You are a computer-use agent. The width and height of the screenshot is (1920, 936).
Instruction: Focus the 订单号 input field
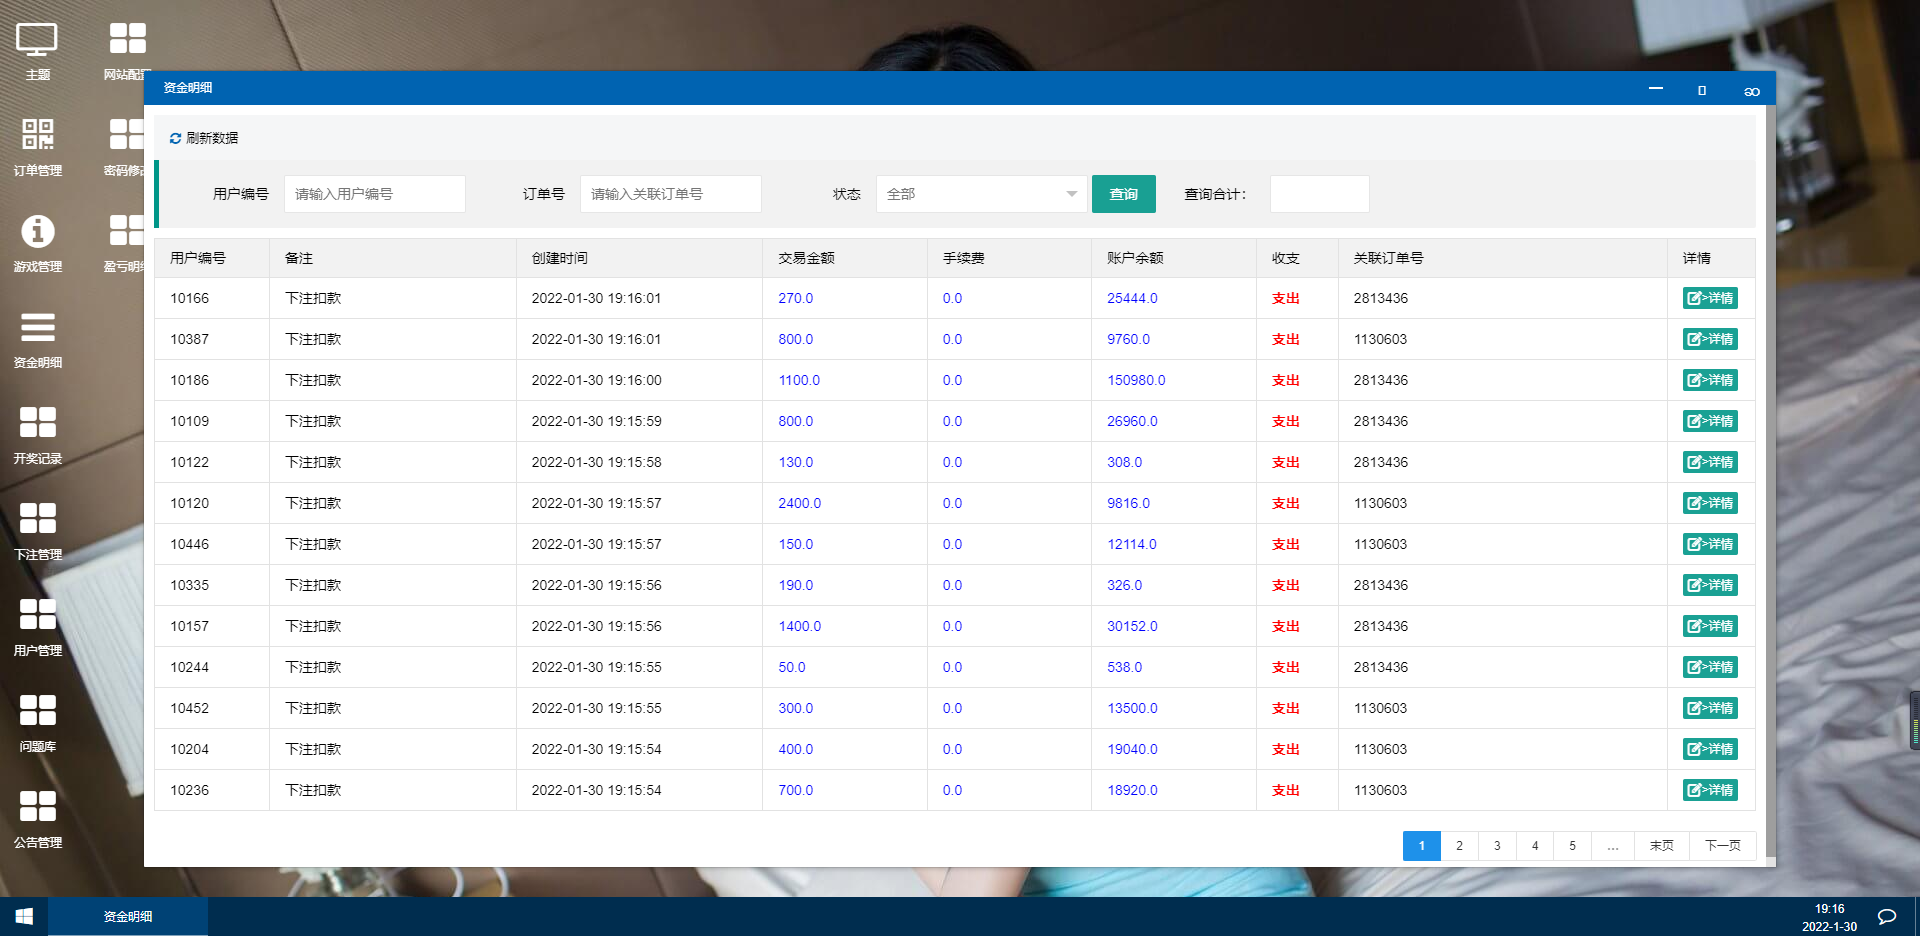click(x=670, y=194)
